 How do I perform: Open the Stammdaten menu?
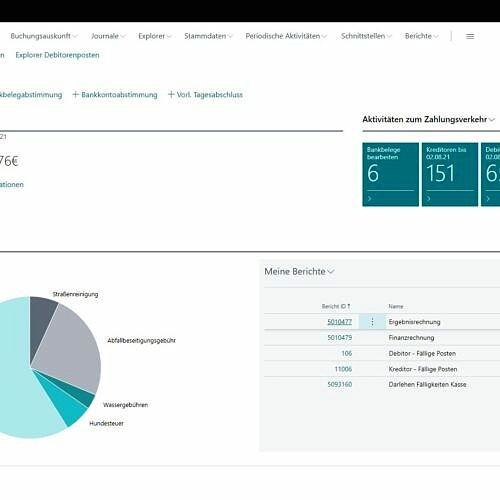(x=208, y=36)
